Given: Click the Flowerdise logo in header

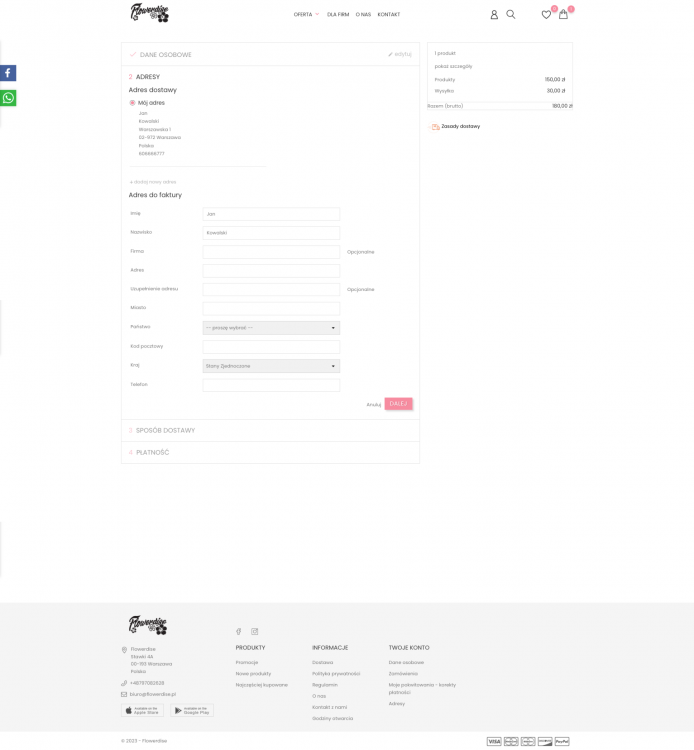Looking at the screenshot, I should coord(150,13).
